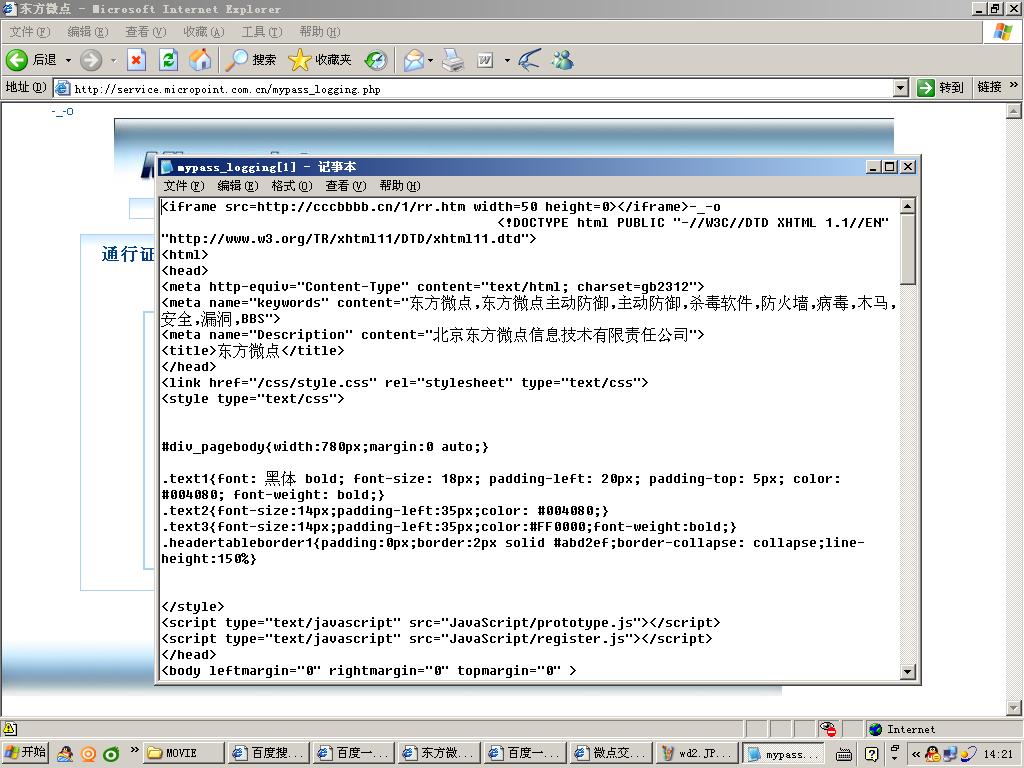This screenshot has width=1024, height=768.
Task: Open the IE 查看 (View) menu
Action: (x=146, y=31)
